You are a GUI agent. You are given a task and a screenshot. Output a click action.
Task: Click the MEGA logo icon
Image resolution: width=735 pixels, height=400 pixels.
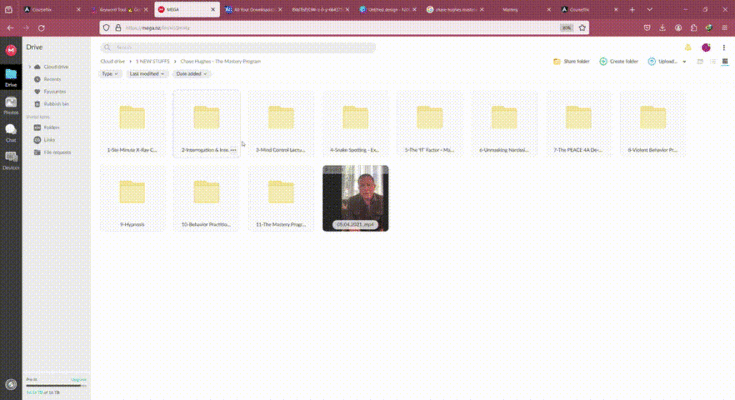pos(11,49)
